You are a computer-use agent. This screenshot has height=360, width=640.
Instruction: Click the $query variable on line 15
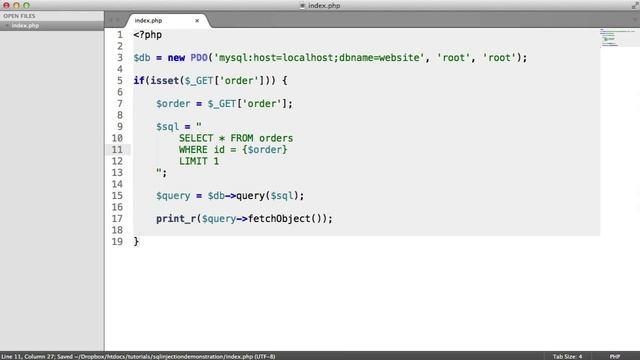pos(173,196)
